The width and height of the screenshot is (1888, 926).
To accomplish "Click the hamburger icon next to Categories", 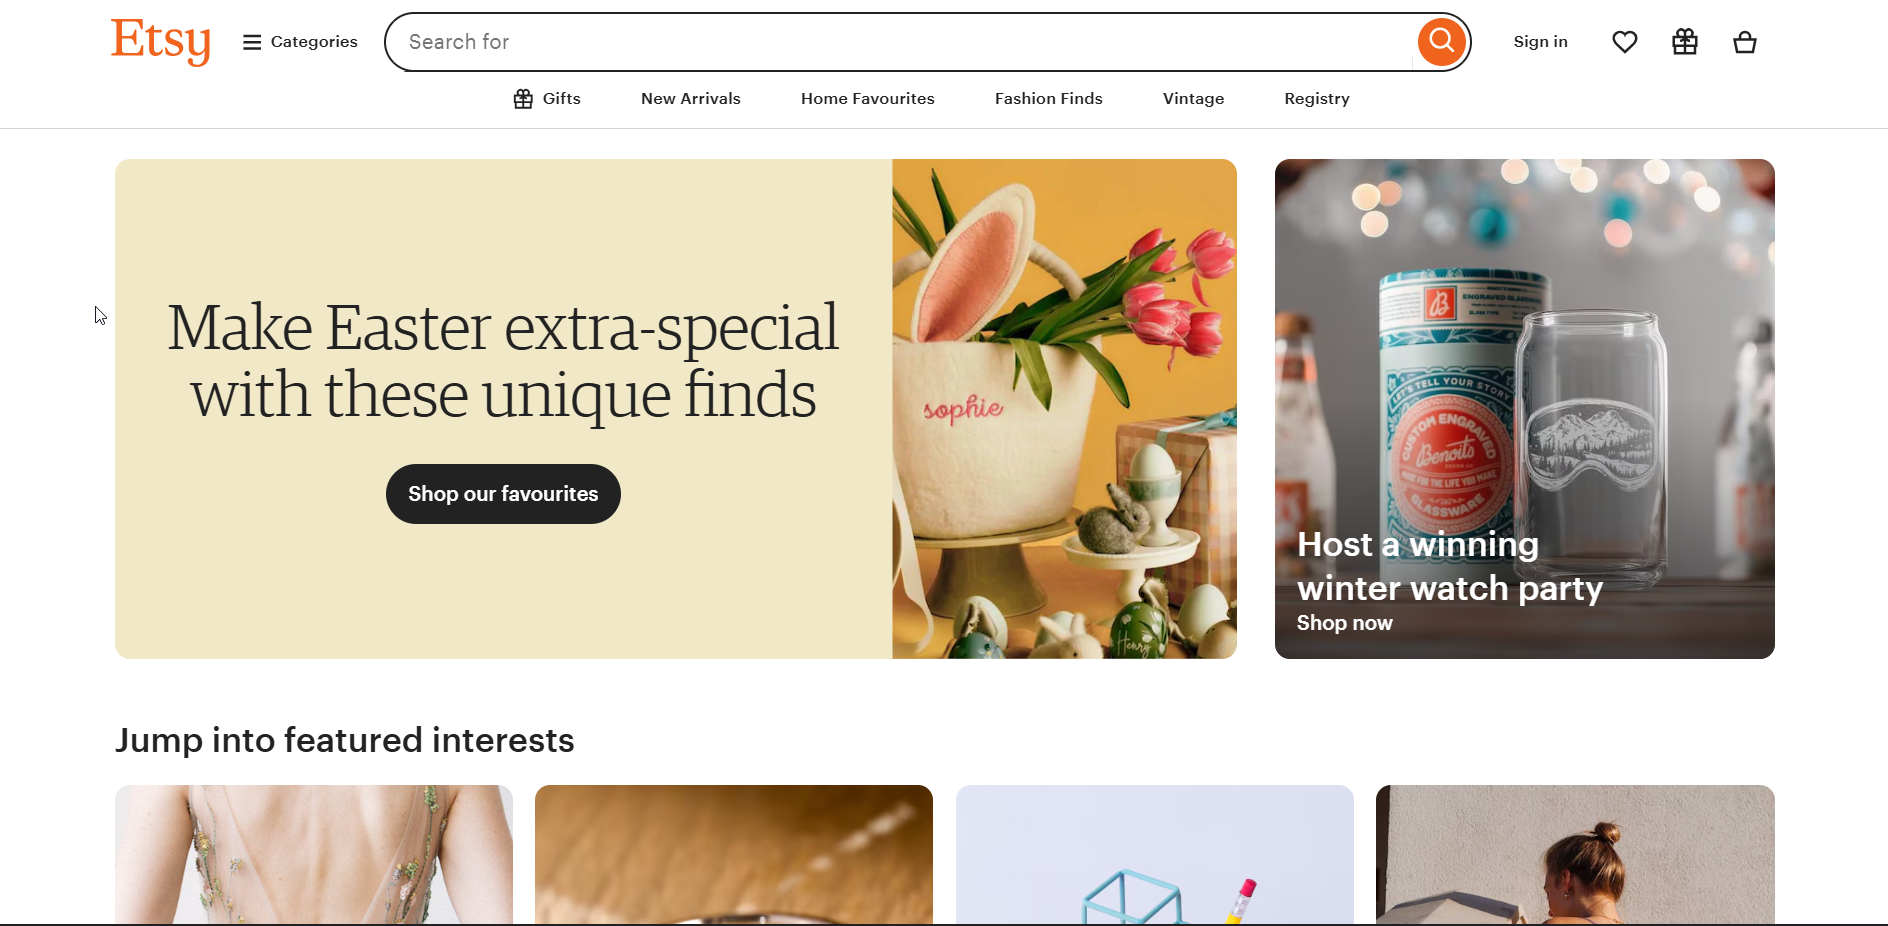I will (252, 42).
